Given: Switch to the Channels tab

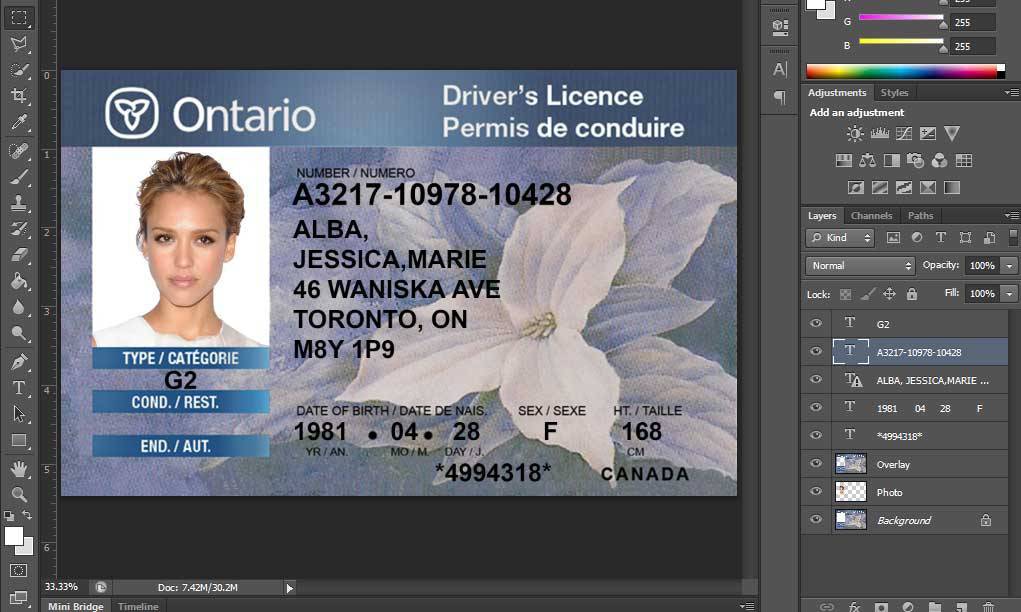Looking at the screenshot, I should click(871, 216).
